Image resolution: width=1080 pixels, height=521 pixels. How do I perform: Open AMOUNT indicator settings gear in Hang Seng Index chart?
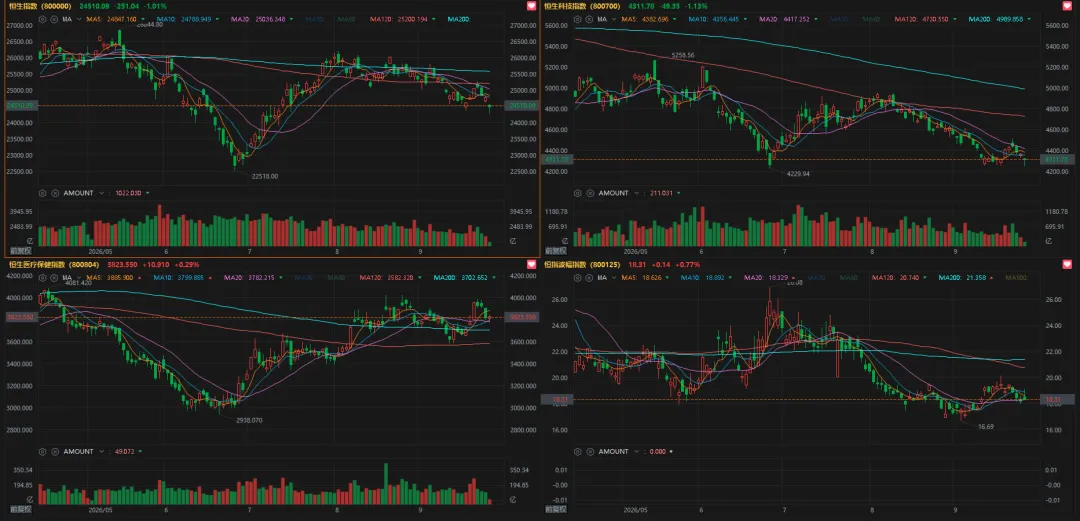point(43,193)
